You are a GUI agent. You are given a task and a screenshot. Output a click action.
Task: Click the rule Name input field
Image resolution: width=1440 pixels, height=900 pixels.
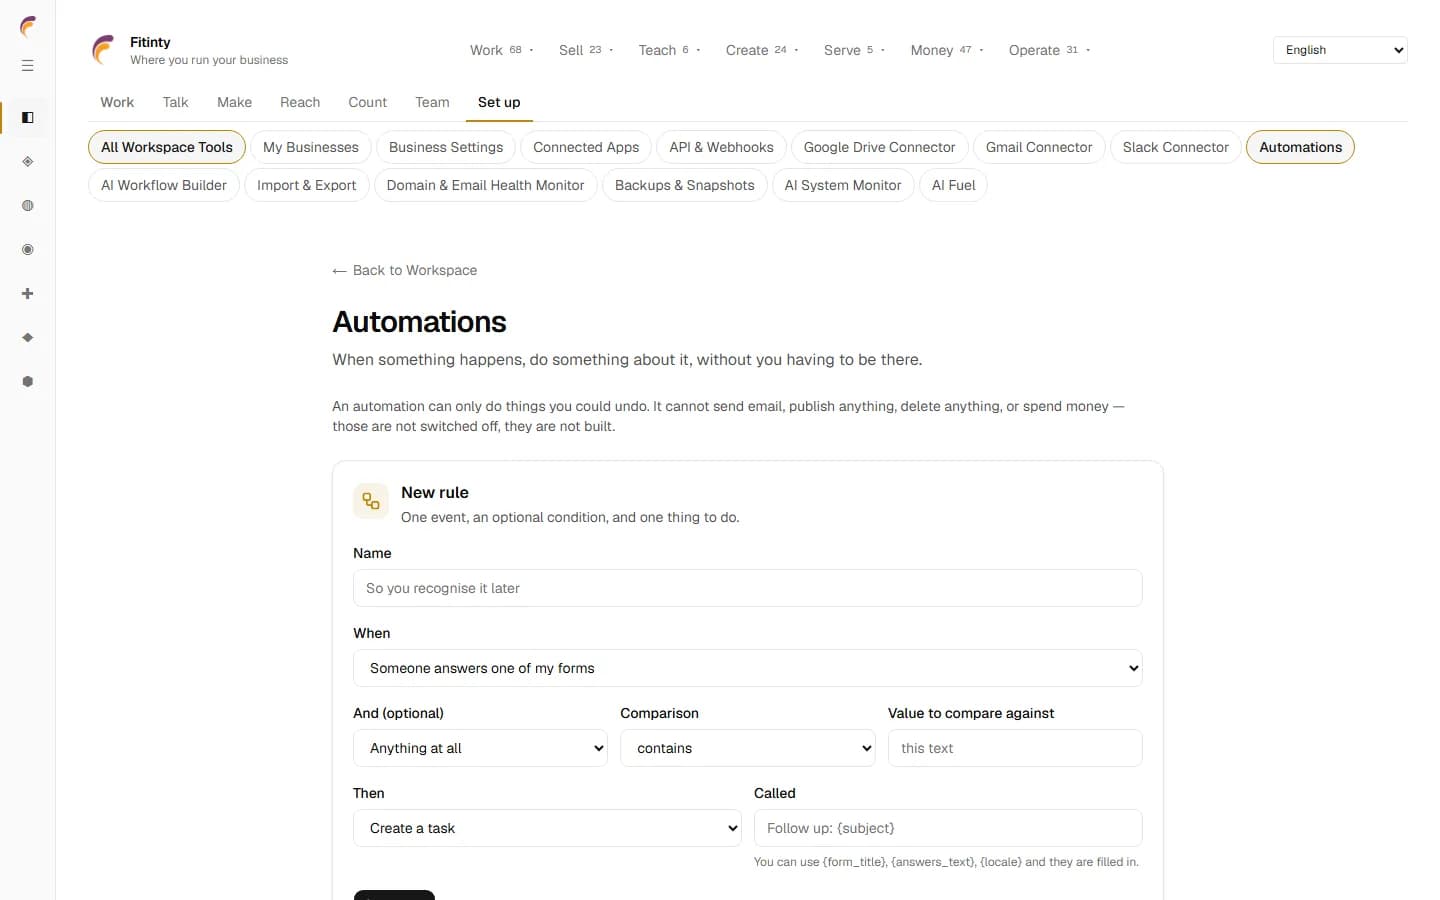coord(748,588)
